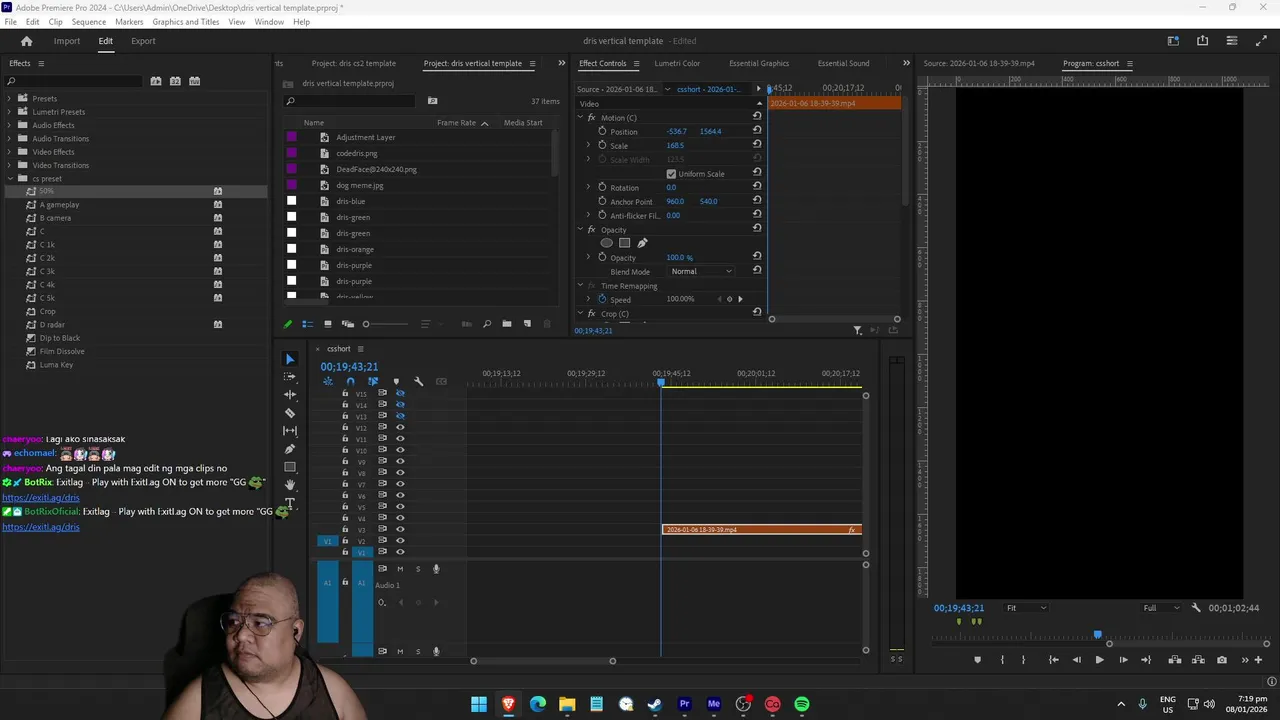Toggle Linked Selection in the timeline
The width and height of the screenshot is (1280, 720).
(373, 381)
